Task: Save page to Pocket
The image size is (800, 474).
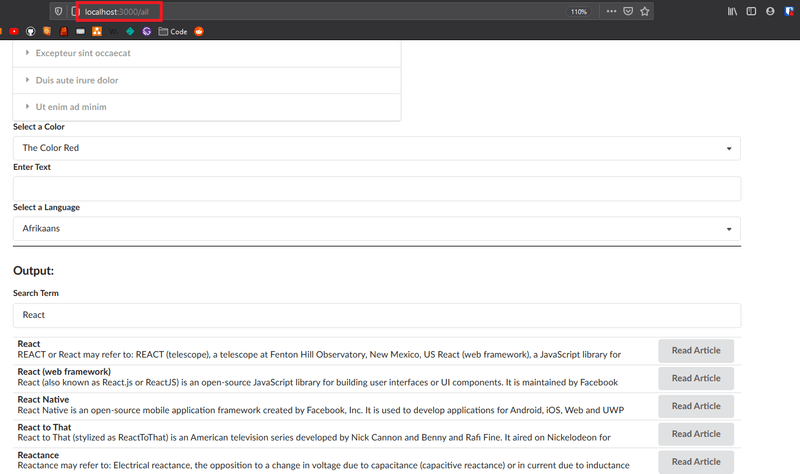Action: 628,11
